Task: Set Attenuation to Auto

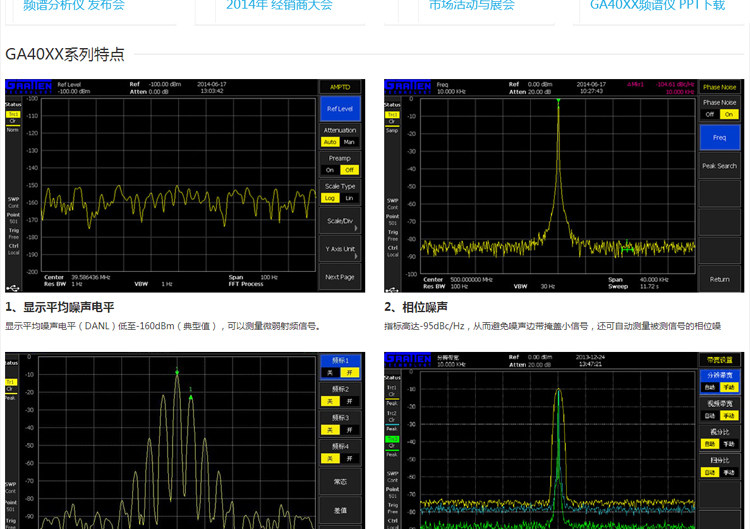Action: (330, 142)
